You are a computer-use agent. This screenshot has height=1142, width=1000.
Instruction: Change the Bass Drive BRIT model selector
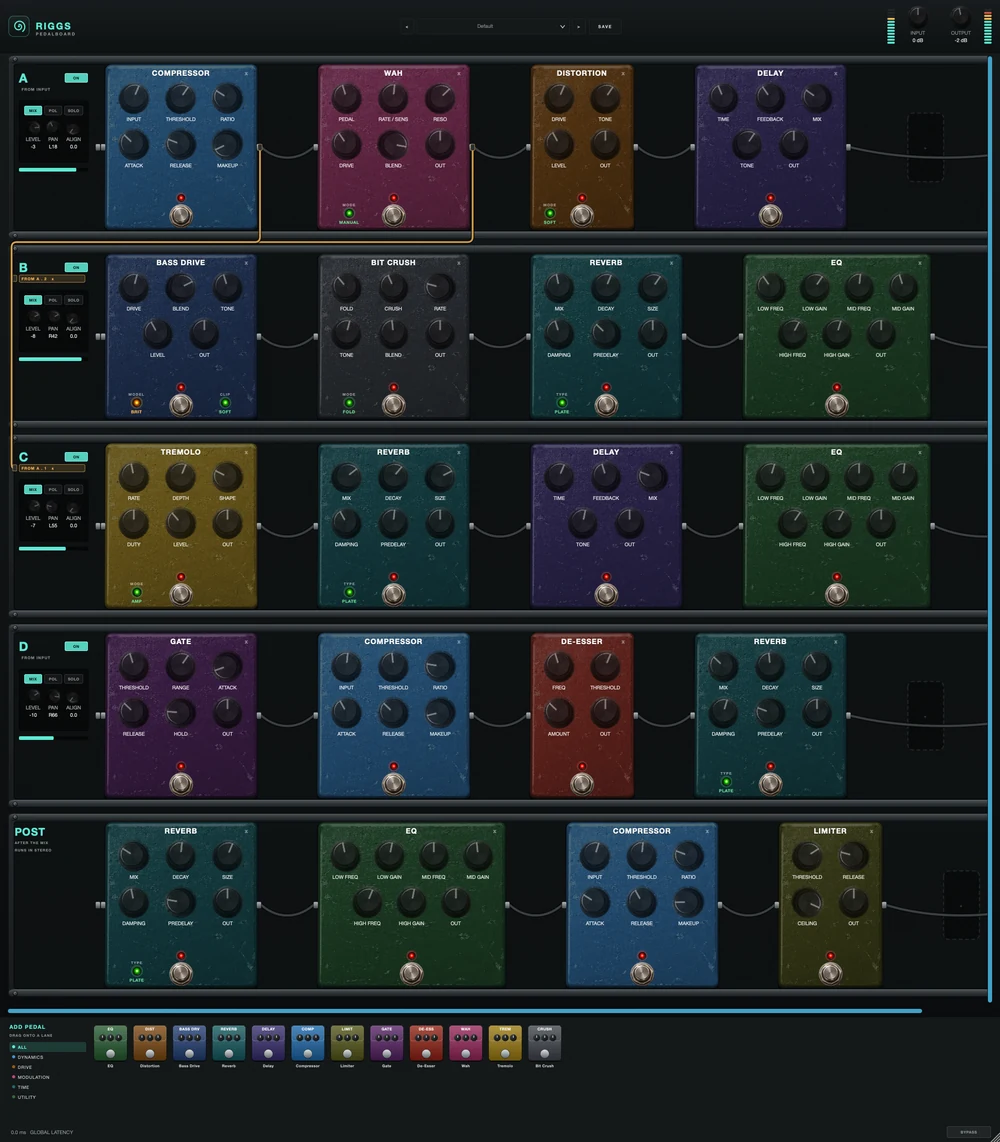point(136,403)
